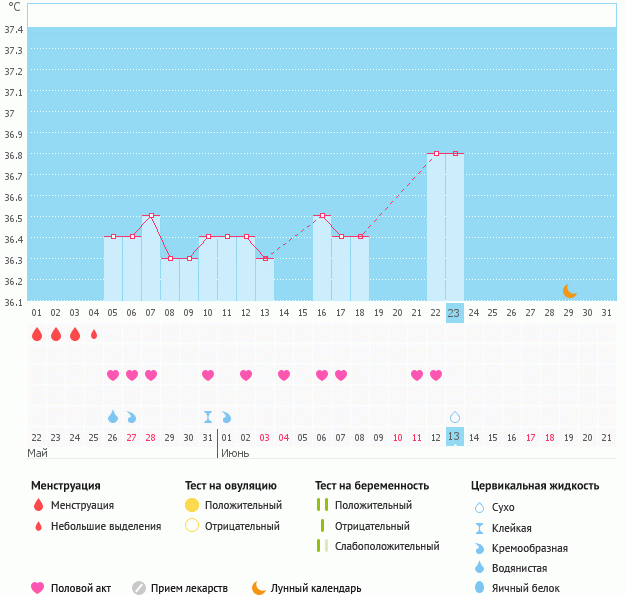626x595 pixels.
Task: Click the 36.8 temperature point on day 22
Action: coord(436,154)
